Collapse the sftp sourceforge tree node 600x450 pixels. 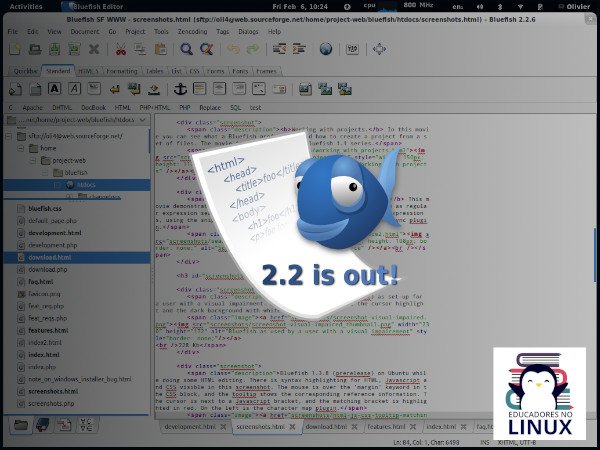click(8, 136)
